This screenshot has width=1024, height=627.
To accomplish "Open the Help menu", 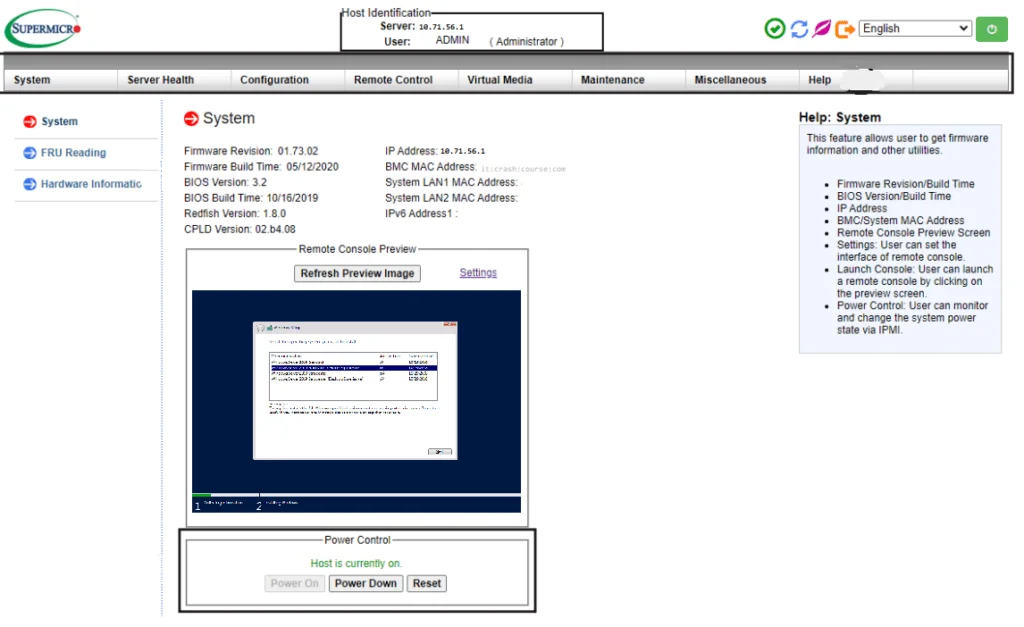I will tap(820, 80).
